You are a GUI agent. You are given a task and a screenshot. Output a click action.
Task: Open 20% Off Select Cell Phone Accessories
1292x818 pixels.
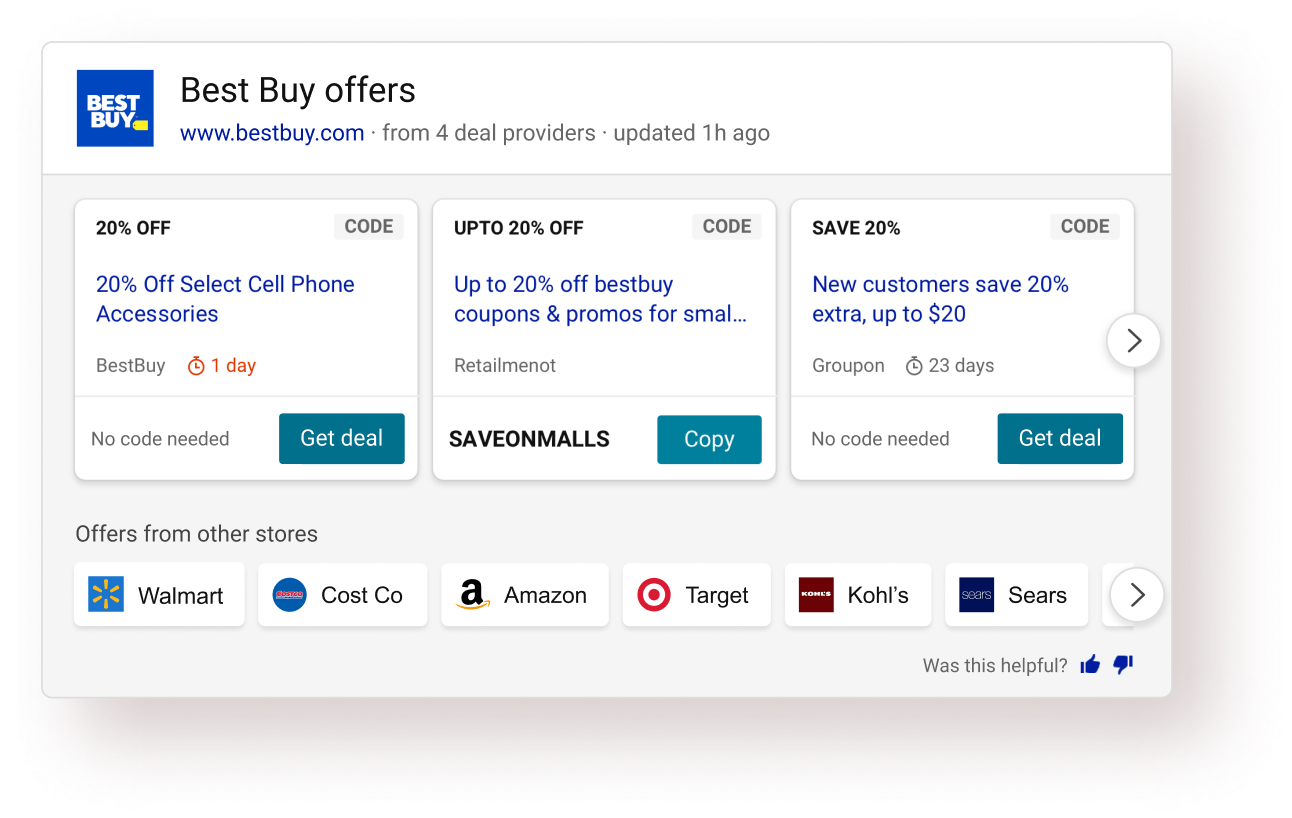pos(225,299)
